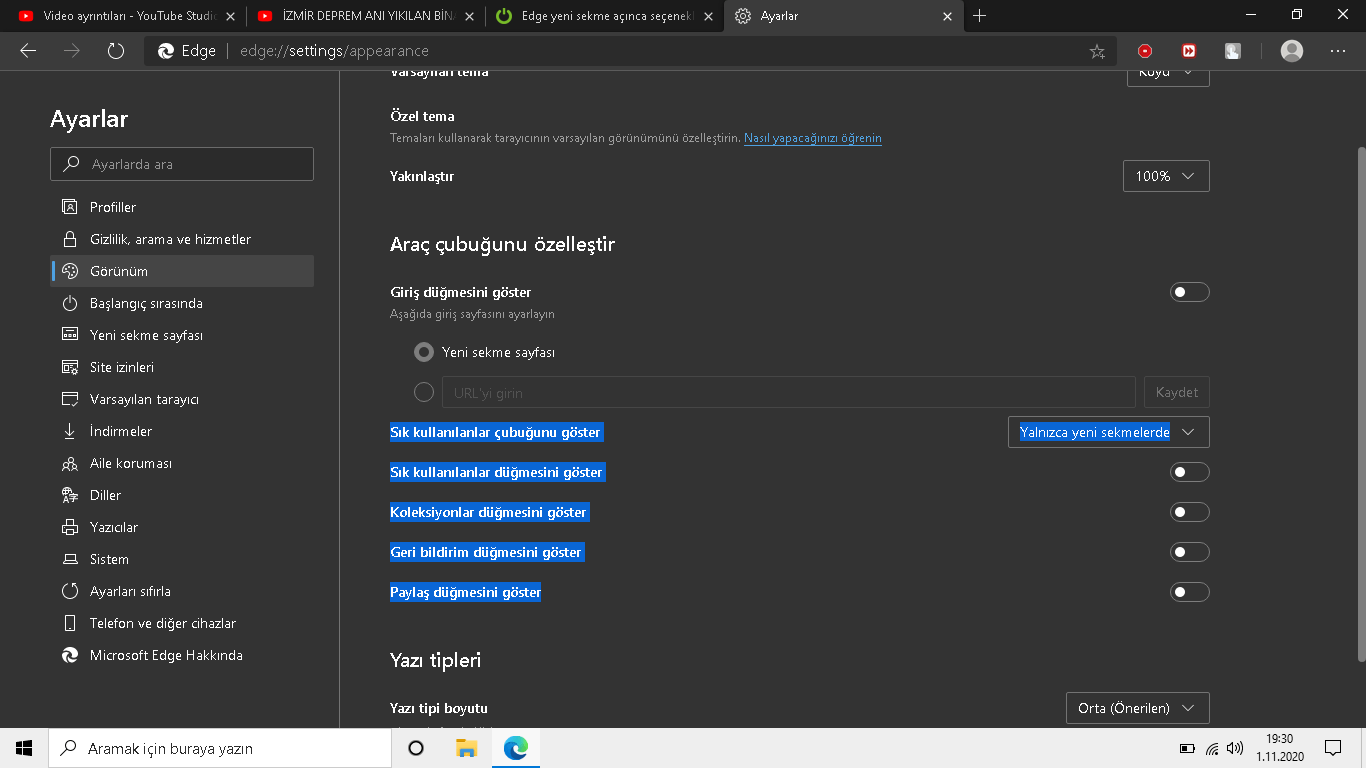
Task: Click the printer icon for Yazıcılar
Action: (x=70, y=527)
